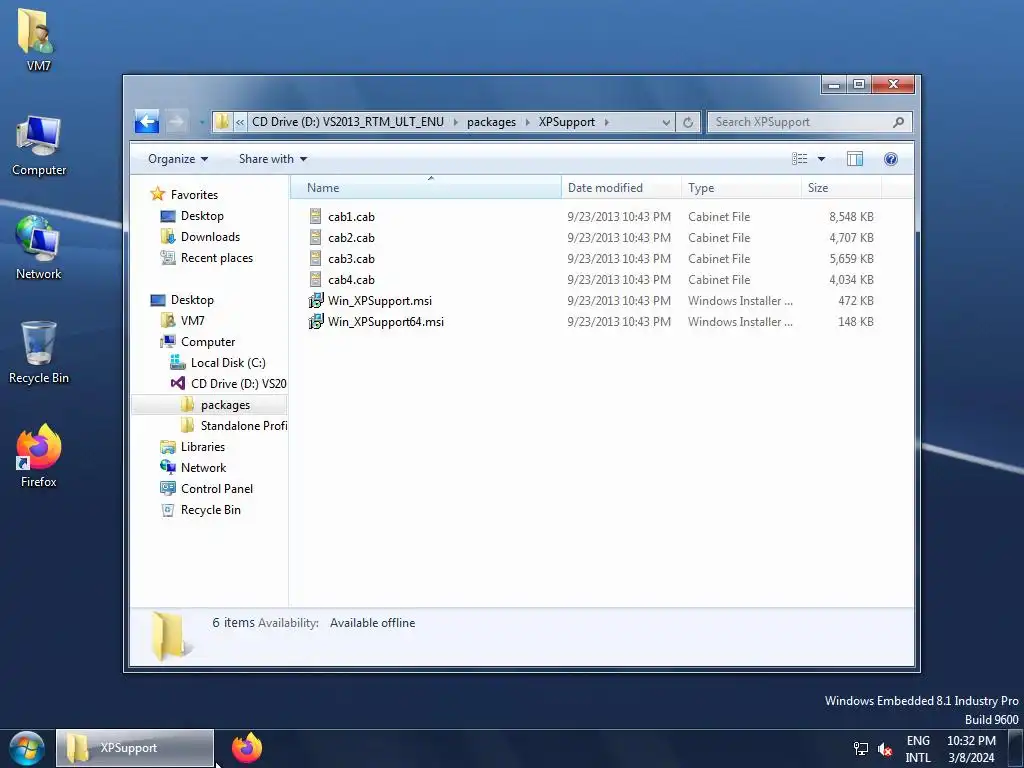This screenshot has width=1024, height=768.
Task: Open the Help button
Action: click(x=891, y=159)
